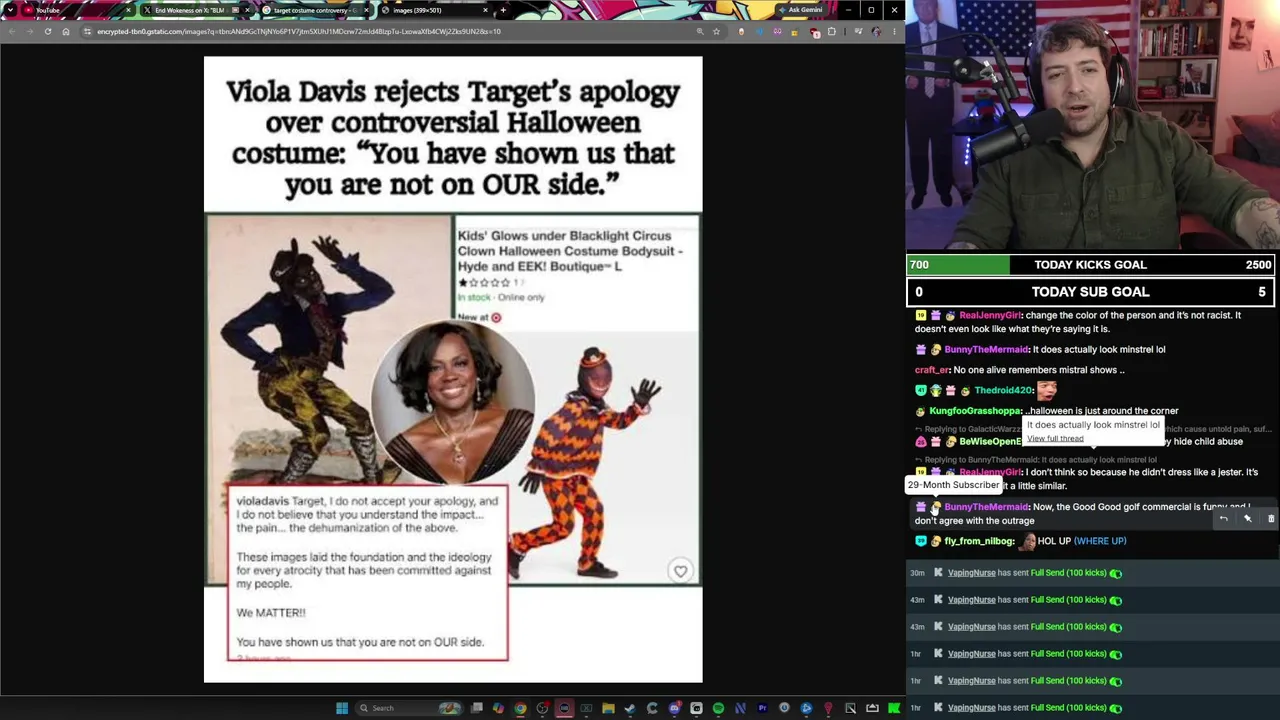Expand the tab search dropdown

pyautogui.click(x=10, y=10)
